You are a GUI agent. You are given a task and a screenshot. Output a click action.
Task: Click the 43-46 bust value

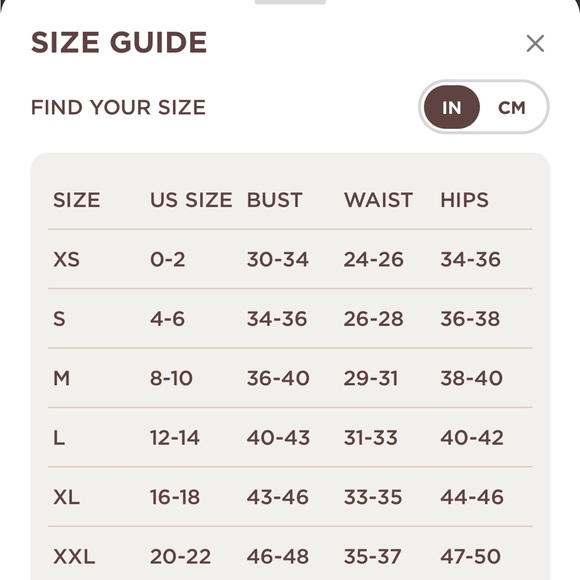pos(277,497)
